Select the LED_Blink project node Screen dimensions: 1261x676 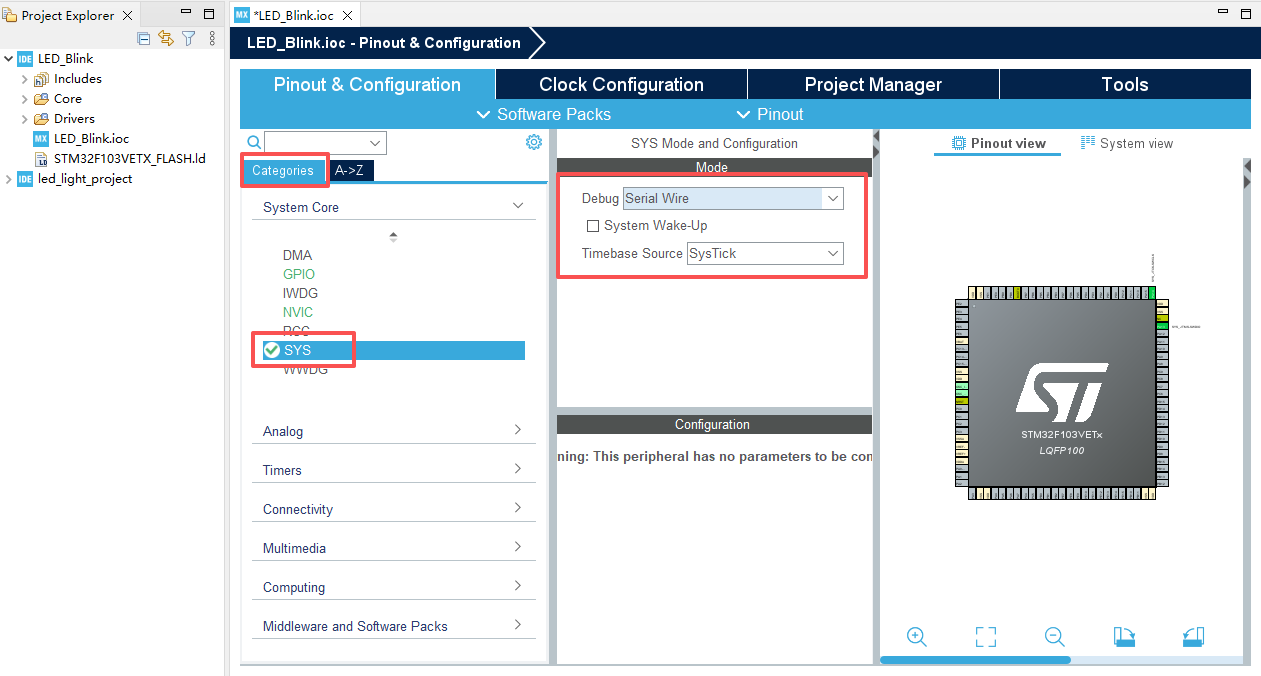65,59
